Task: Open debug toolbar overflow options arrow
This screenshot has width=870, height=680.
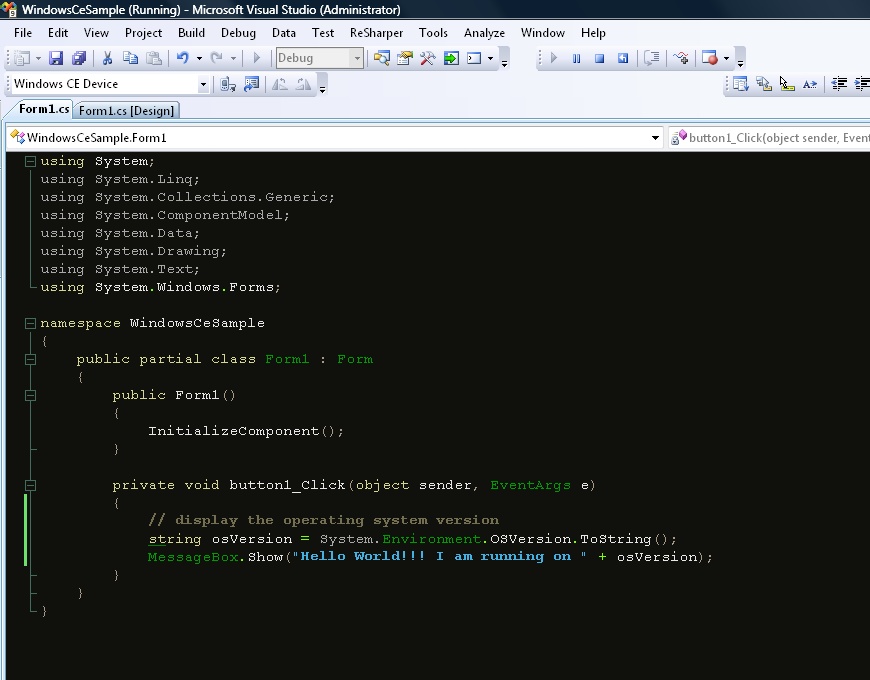Action: pyautogui.click(x=740, y=61)
